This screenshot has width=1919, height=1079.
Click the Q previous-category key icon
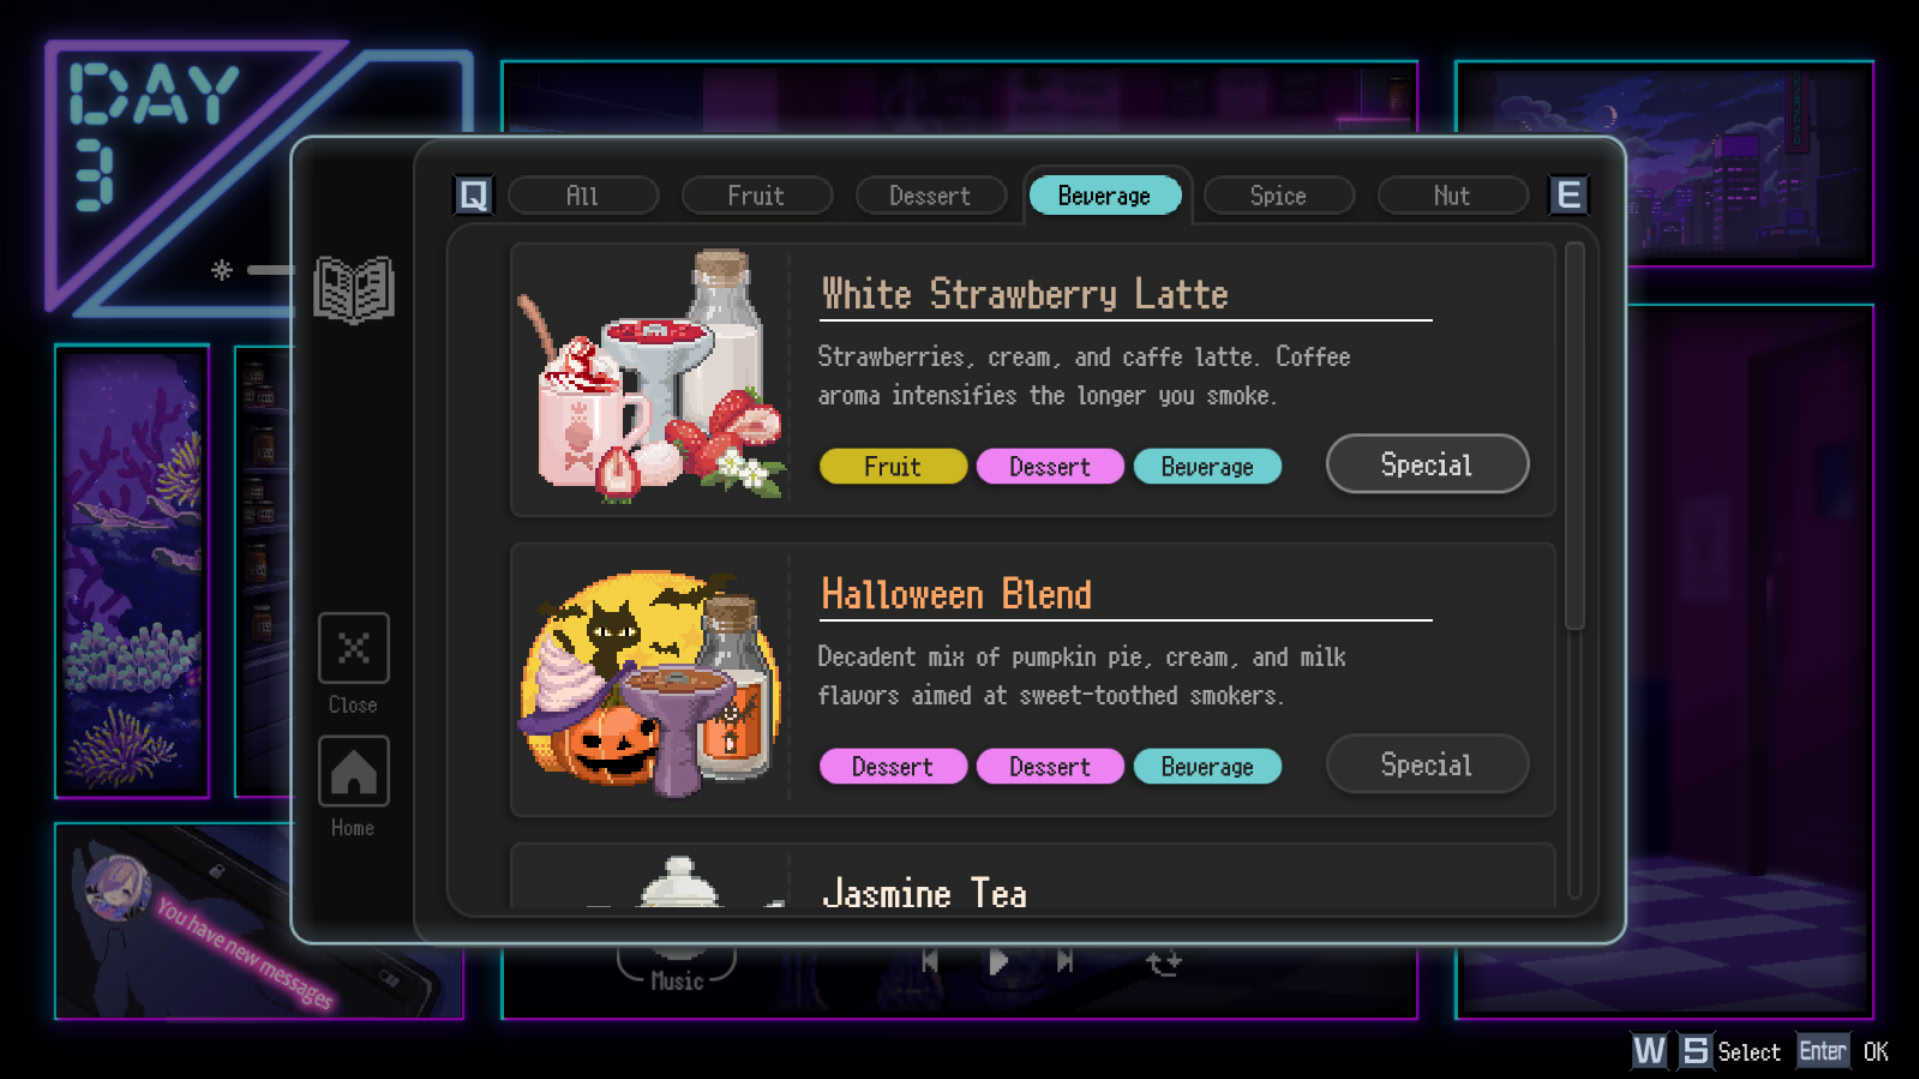tap(473, 195)
